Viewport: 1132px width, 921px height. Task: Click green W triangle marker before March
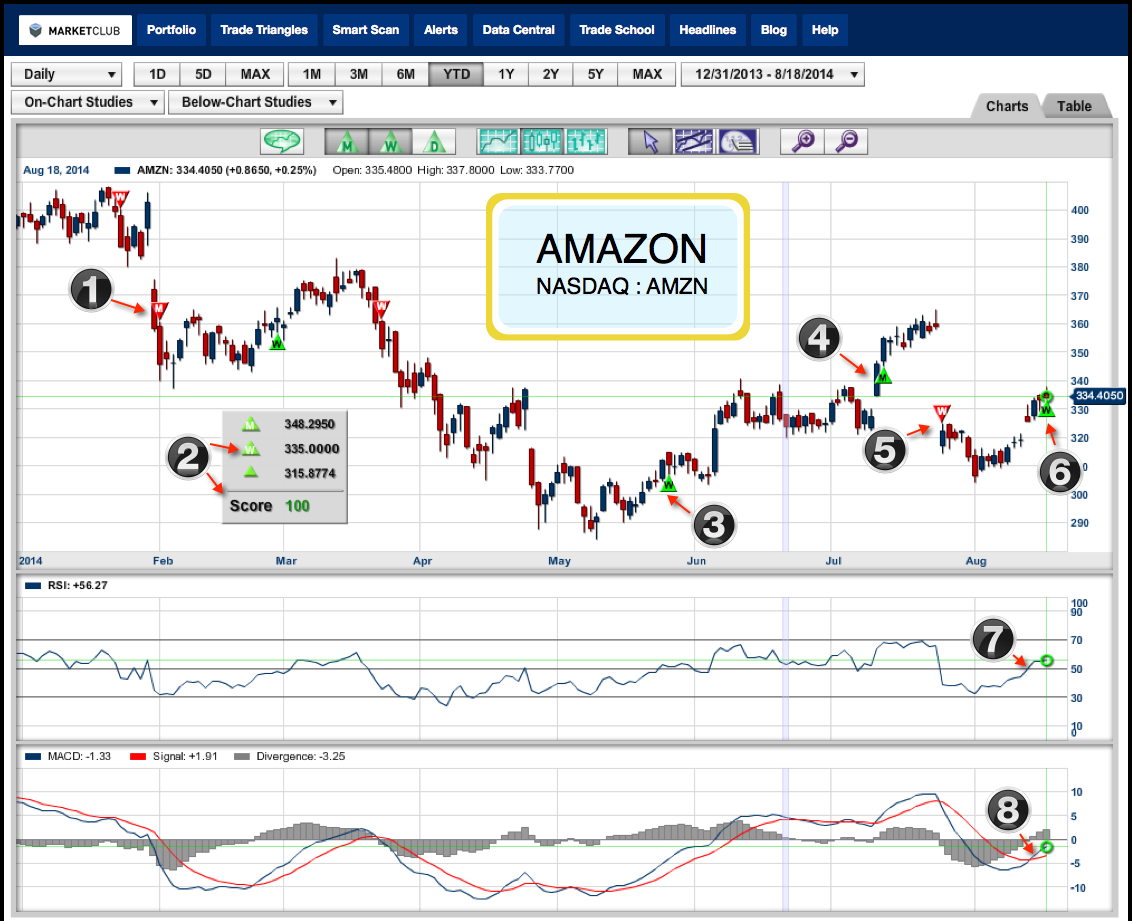tap(277, 344)
